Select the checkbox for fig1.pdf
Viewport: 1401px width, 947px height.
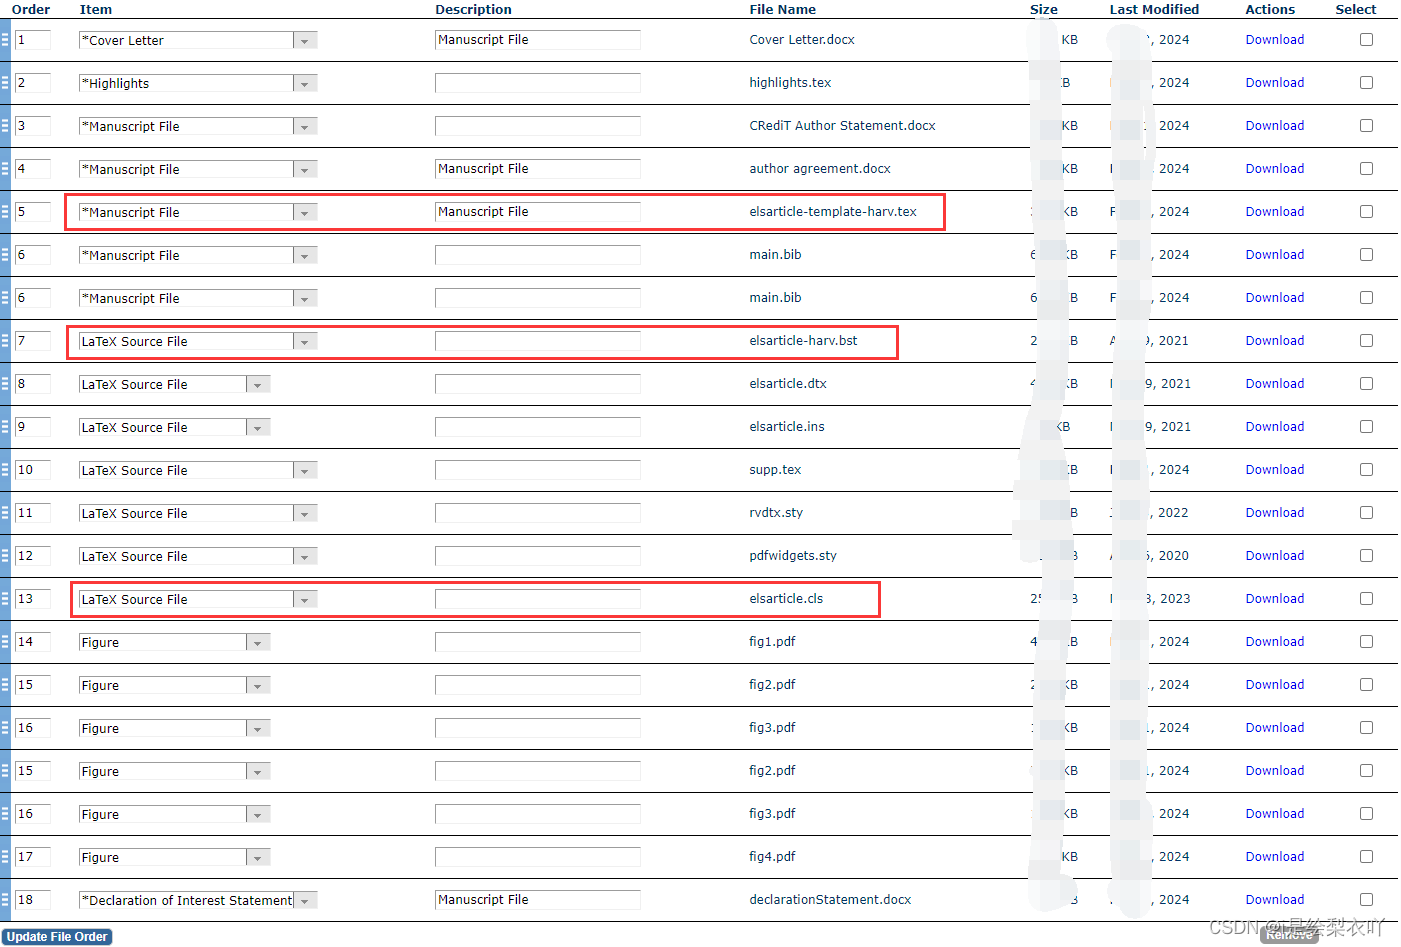coord(1366,642)
